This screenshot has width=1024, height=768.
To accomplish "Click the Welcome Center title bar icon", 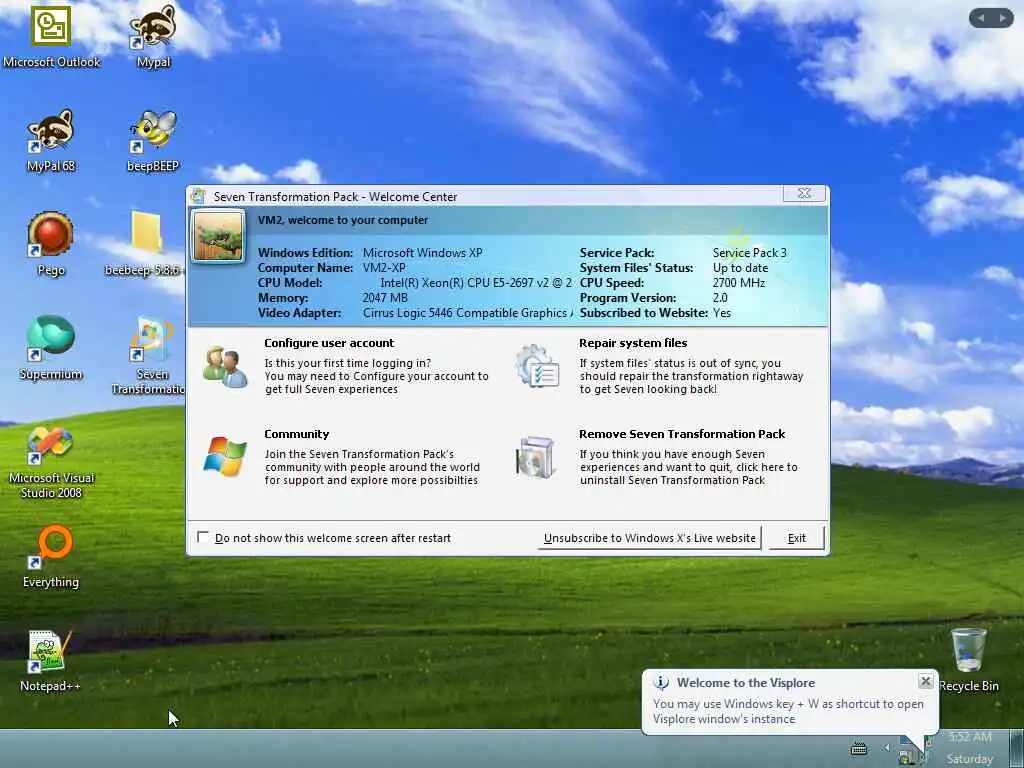I will point(198,196).
